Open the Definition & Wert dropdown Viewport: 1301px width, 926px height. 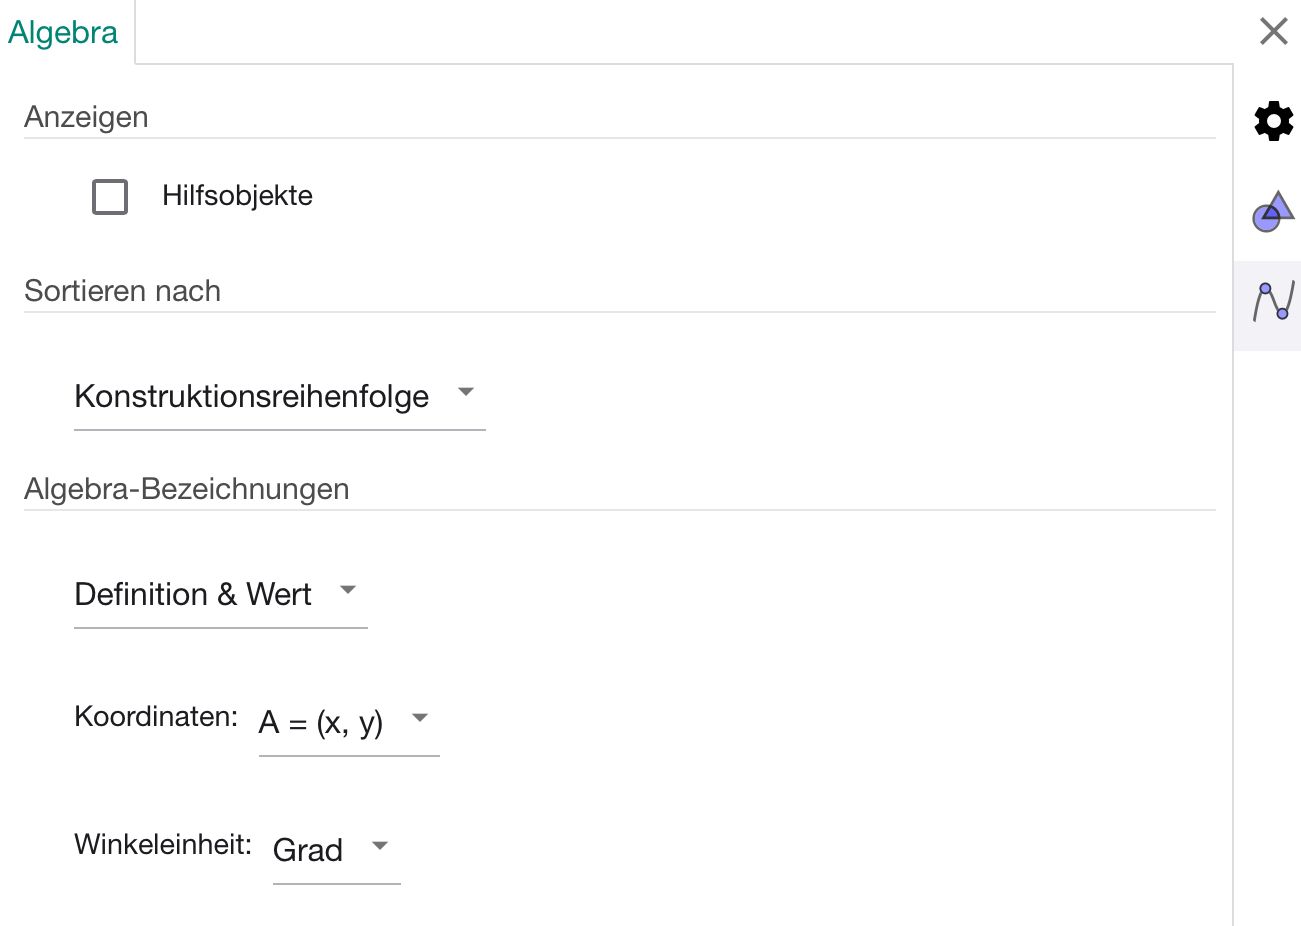pos(220,595)
